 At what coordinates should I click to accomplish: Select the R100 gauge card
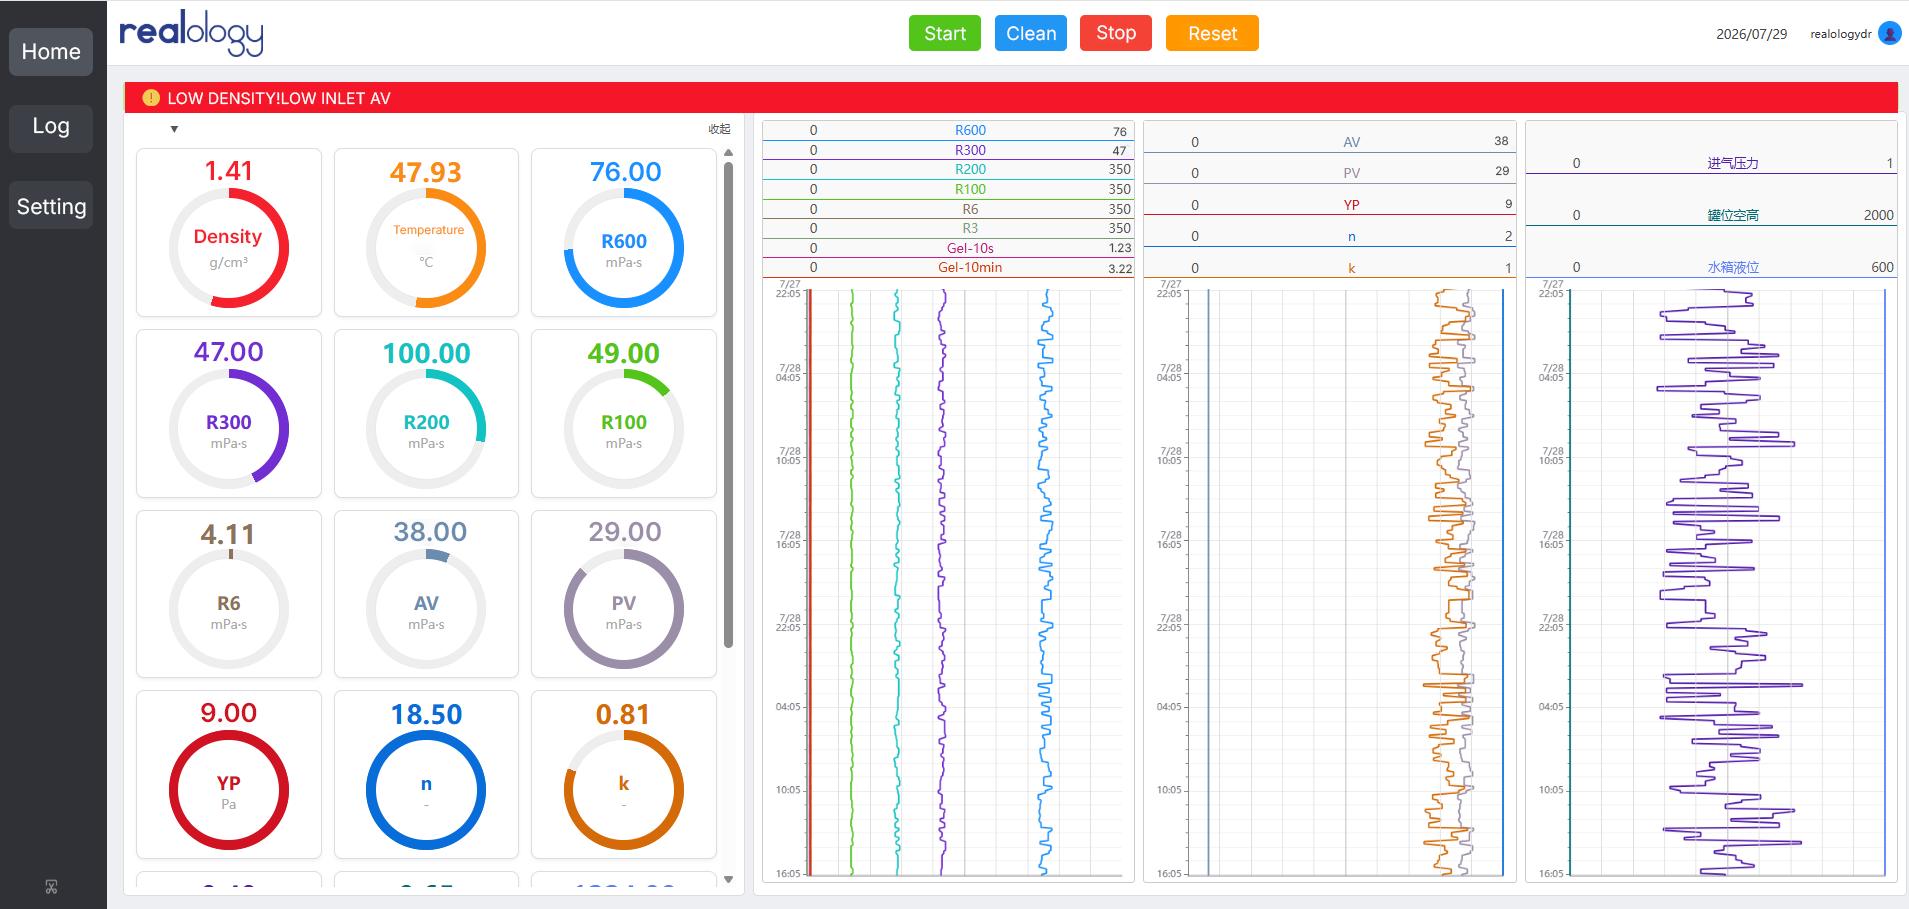(x=624, y=413)
